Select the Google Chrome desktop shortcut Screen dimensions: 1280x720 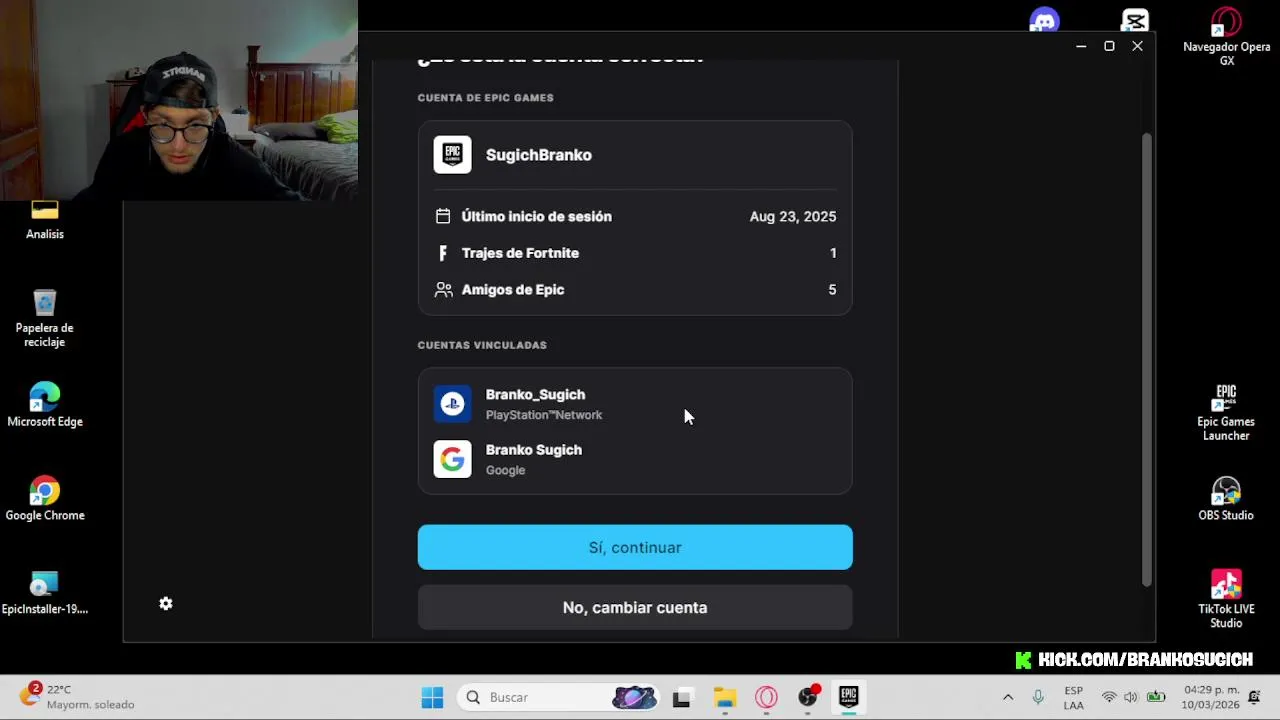pos(45,499)
